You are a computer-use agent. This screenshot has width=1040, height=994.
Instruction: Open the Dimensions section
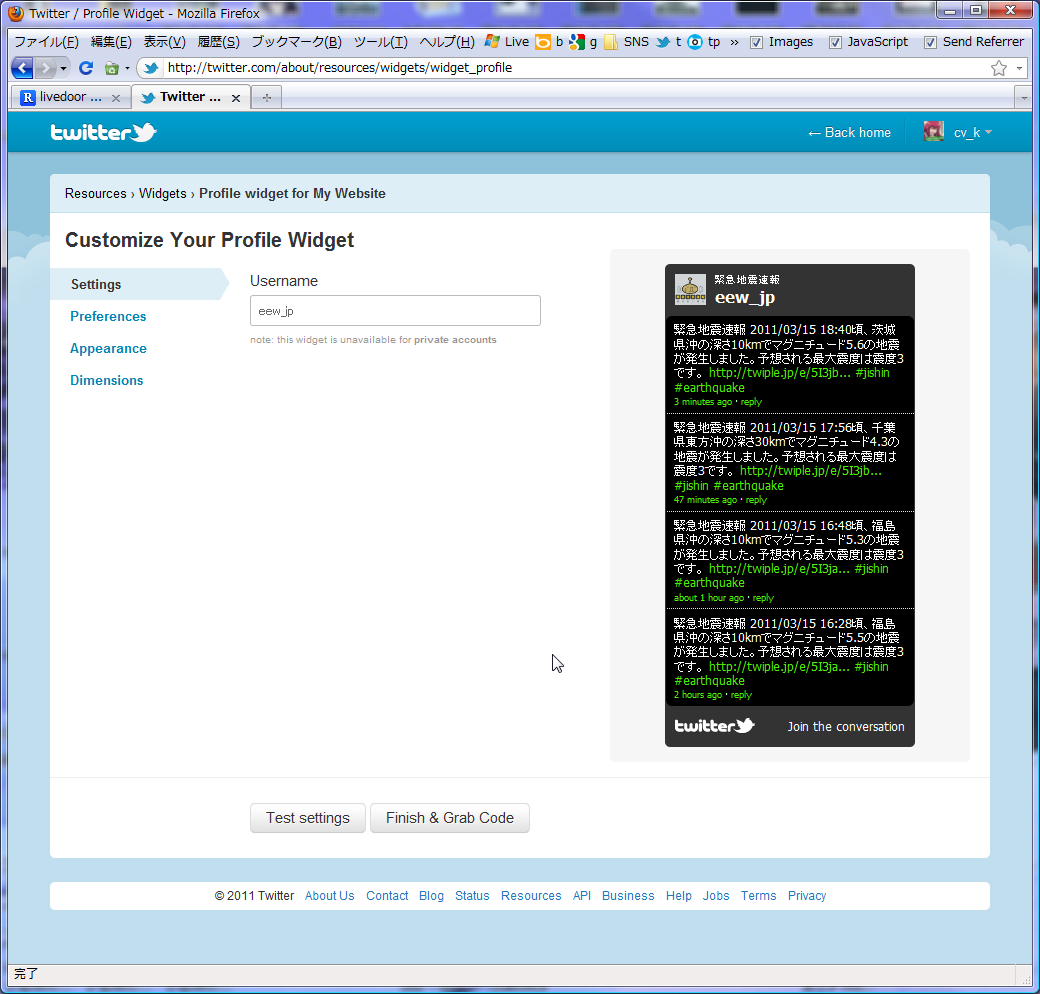click(x=107, y=380)
